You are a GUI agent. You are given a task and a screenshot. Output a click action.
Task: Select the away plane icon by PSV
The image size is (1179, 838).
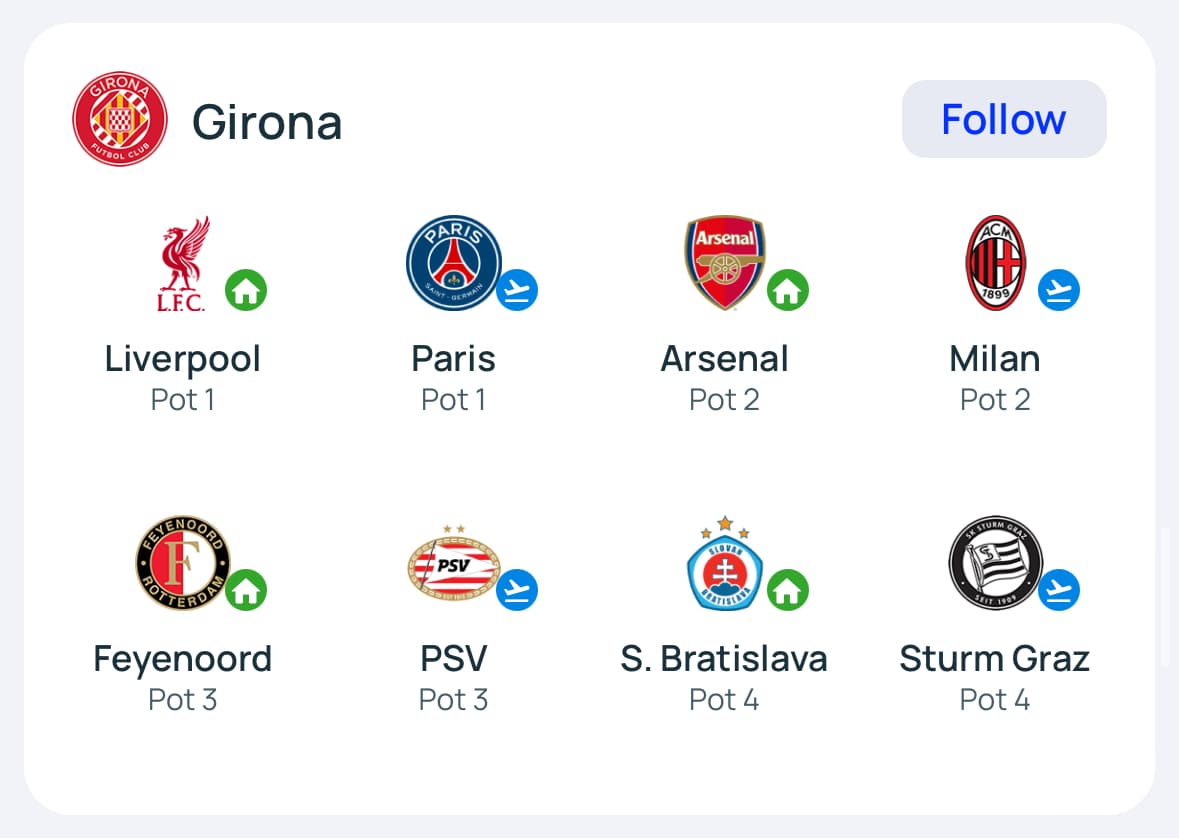coord(517,590)
